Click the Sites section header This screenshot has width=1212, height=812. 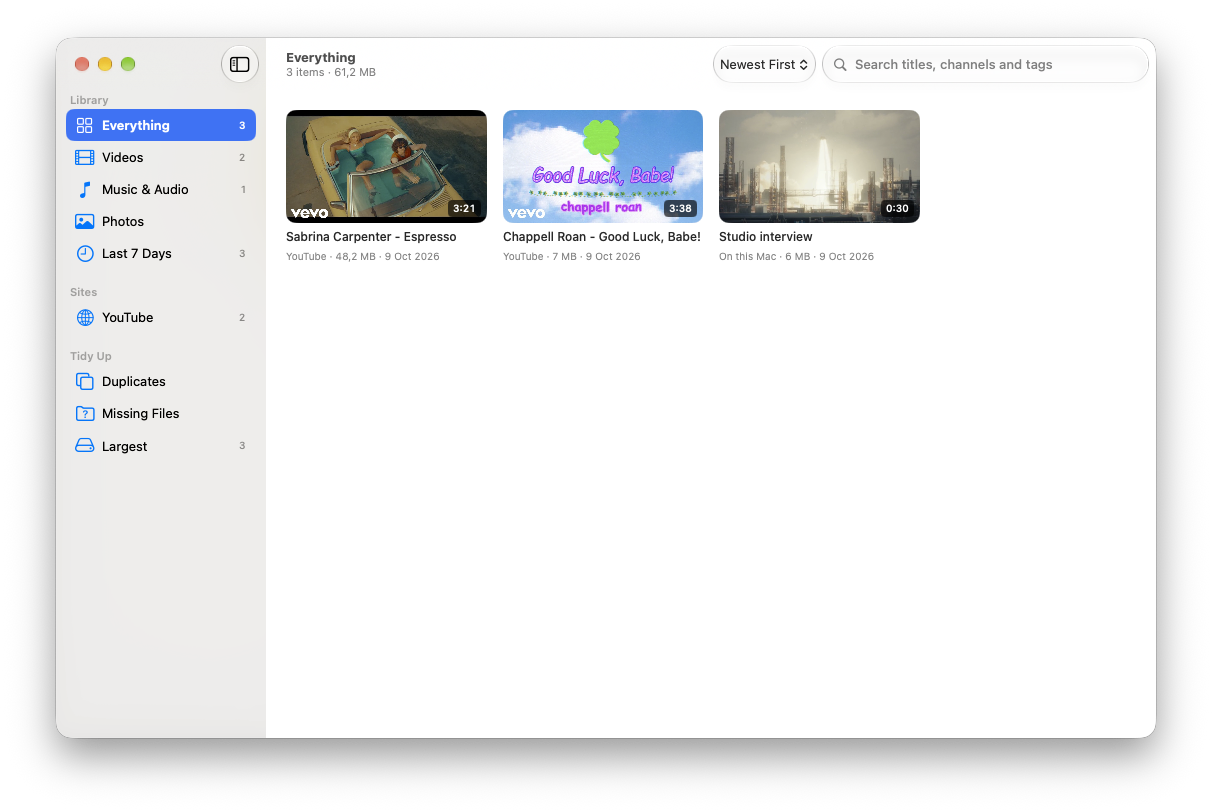point(84,292)
